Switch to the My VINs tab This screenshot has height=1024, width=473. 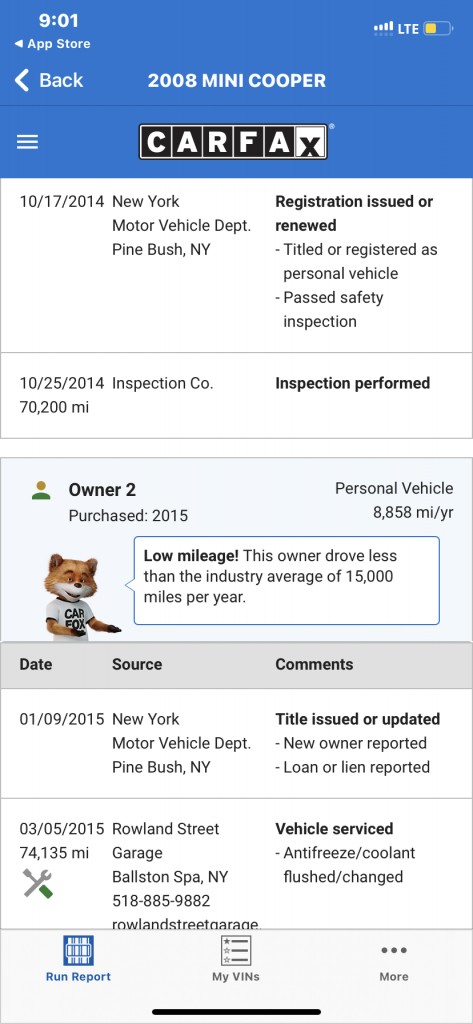(x=236, y=958)
